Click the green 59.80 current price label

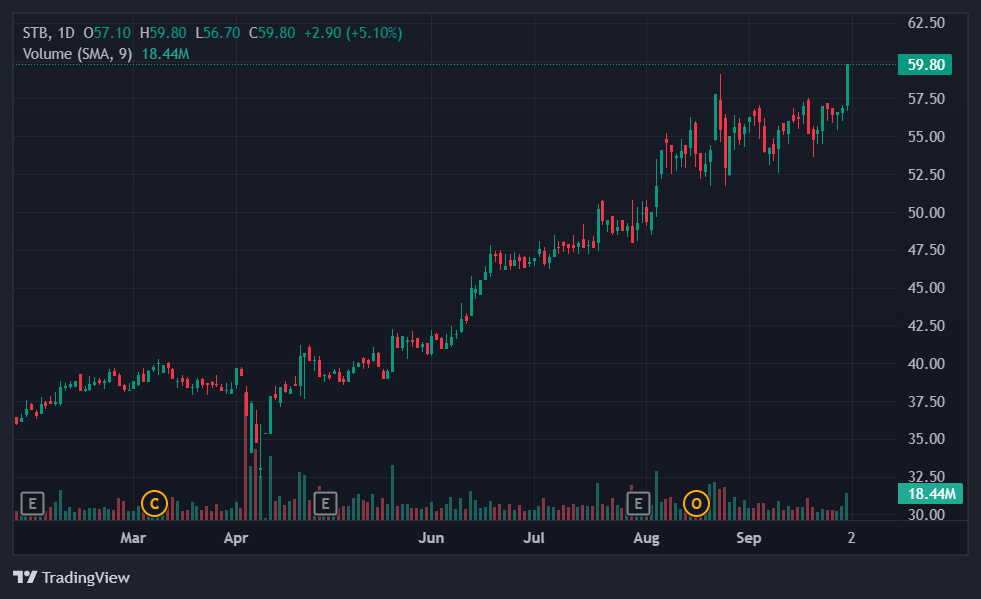925,65
